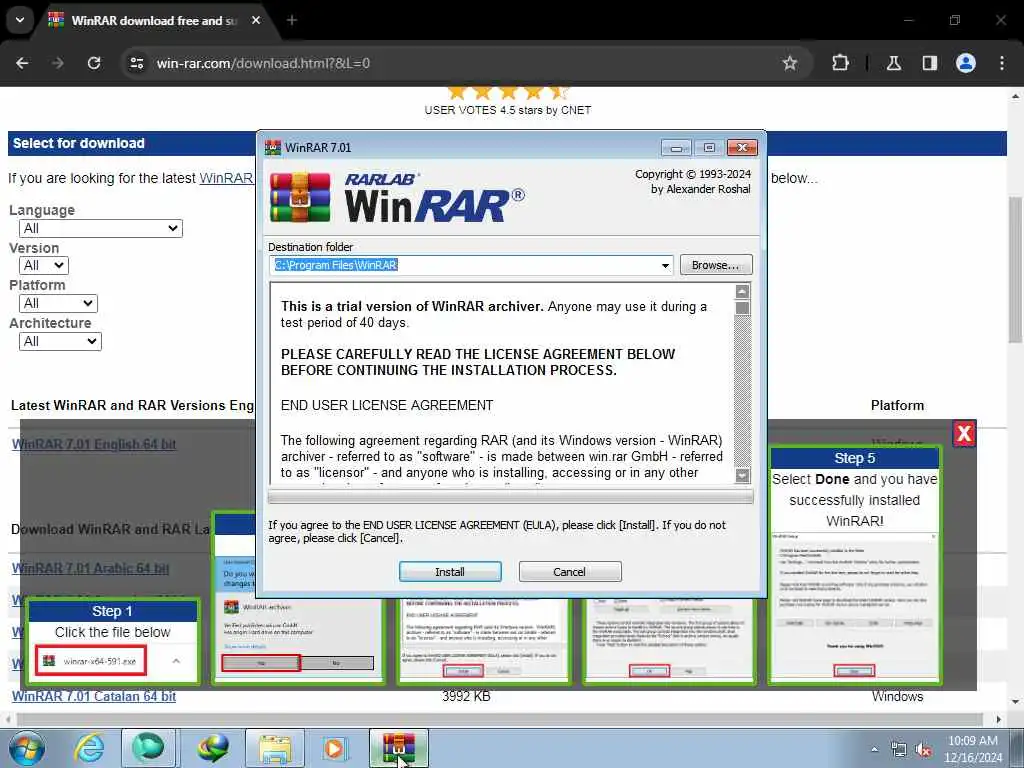
Task: Open Chrome Labs flask icon
Action: [894, 63]
